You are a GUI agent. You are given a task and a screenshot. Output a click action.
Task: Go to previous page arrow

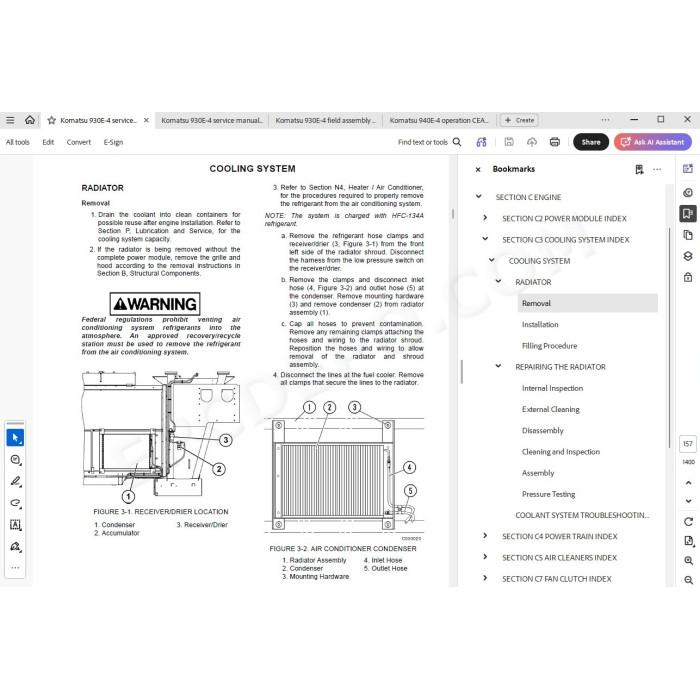688,483
